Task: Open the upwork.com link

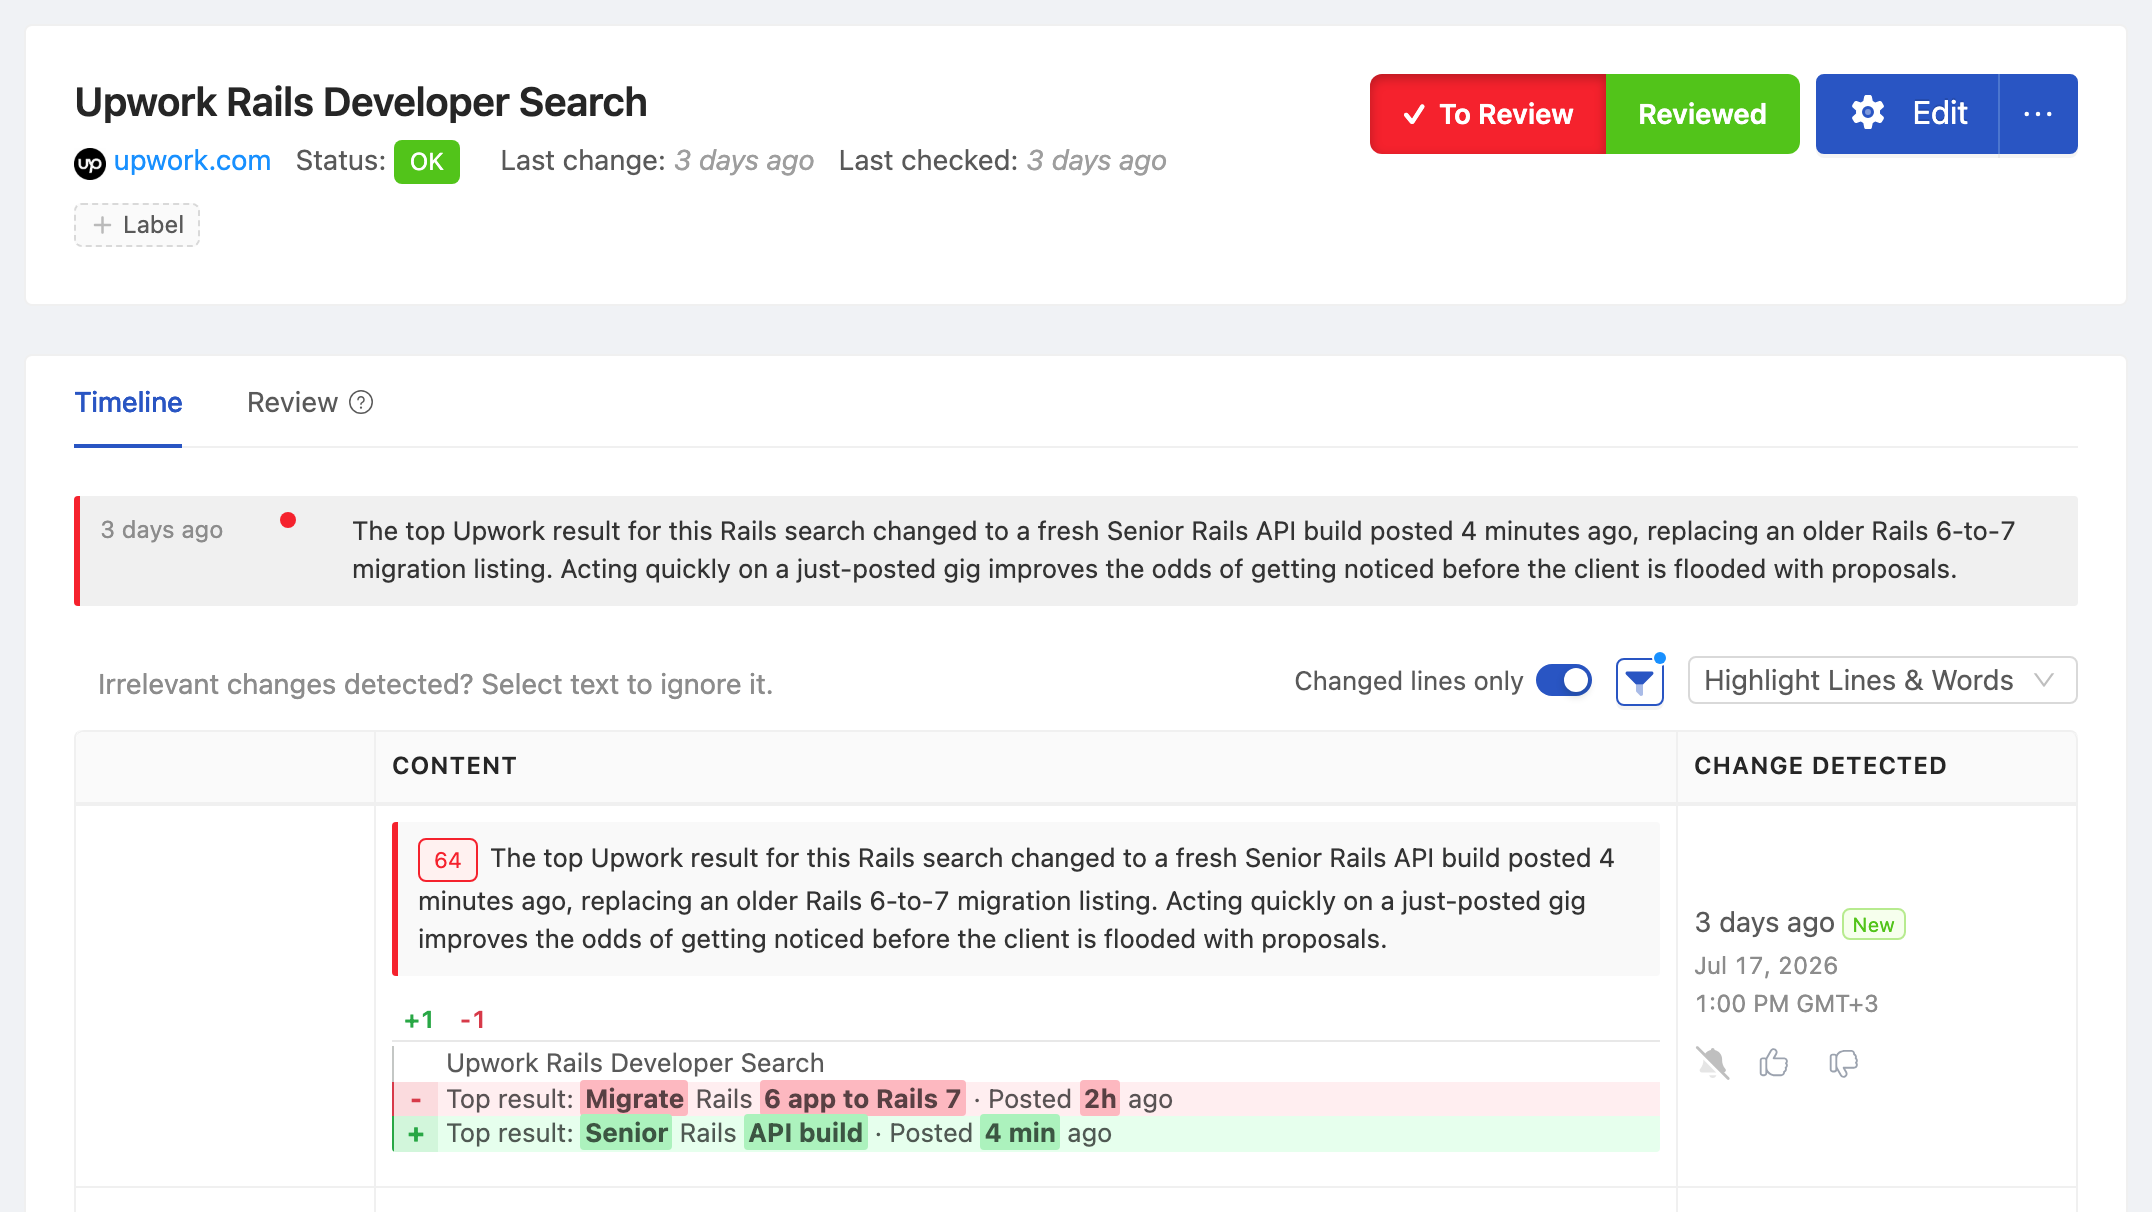Action: [192, 161]
